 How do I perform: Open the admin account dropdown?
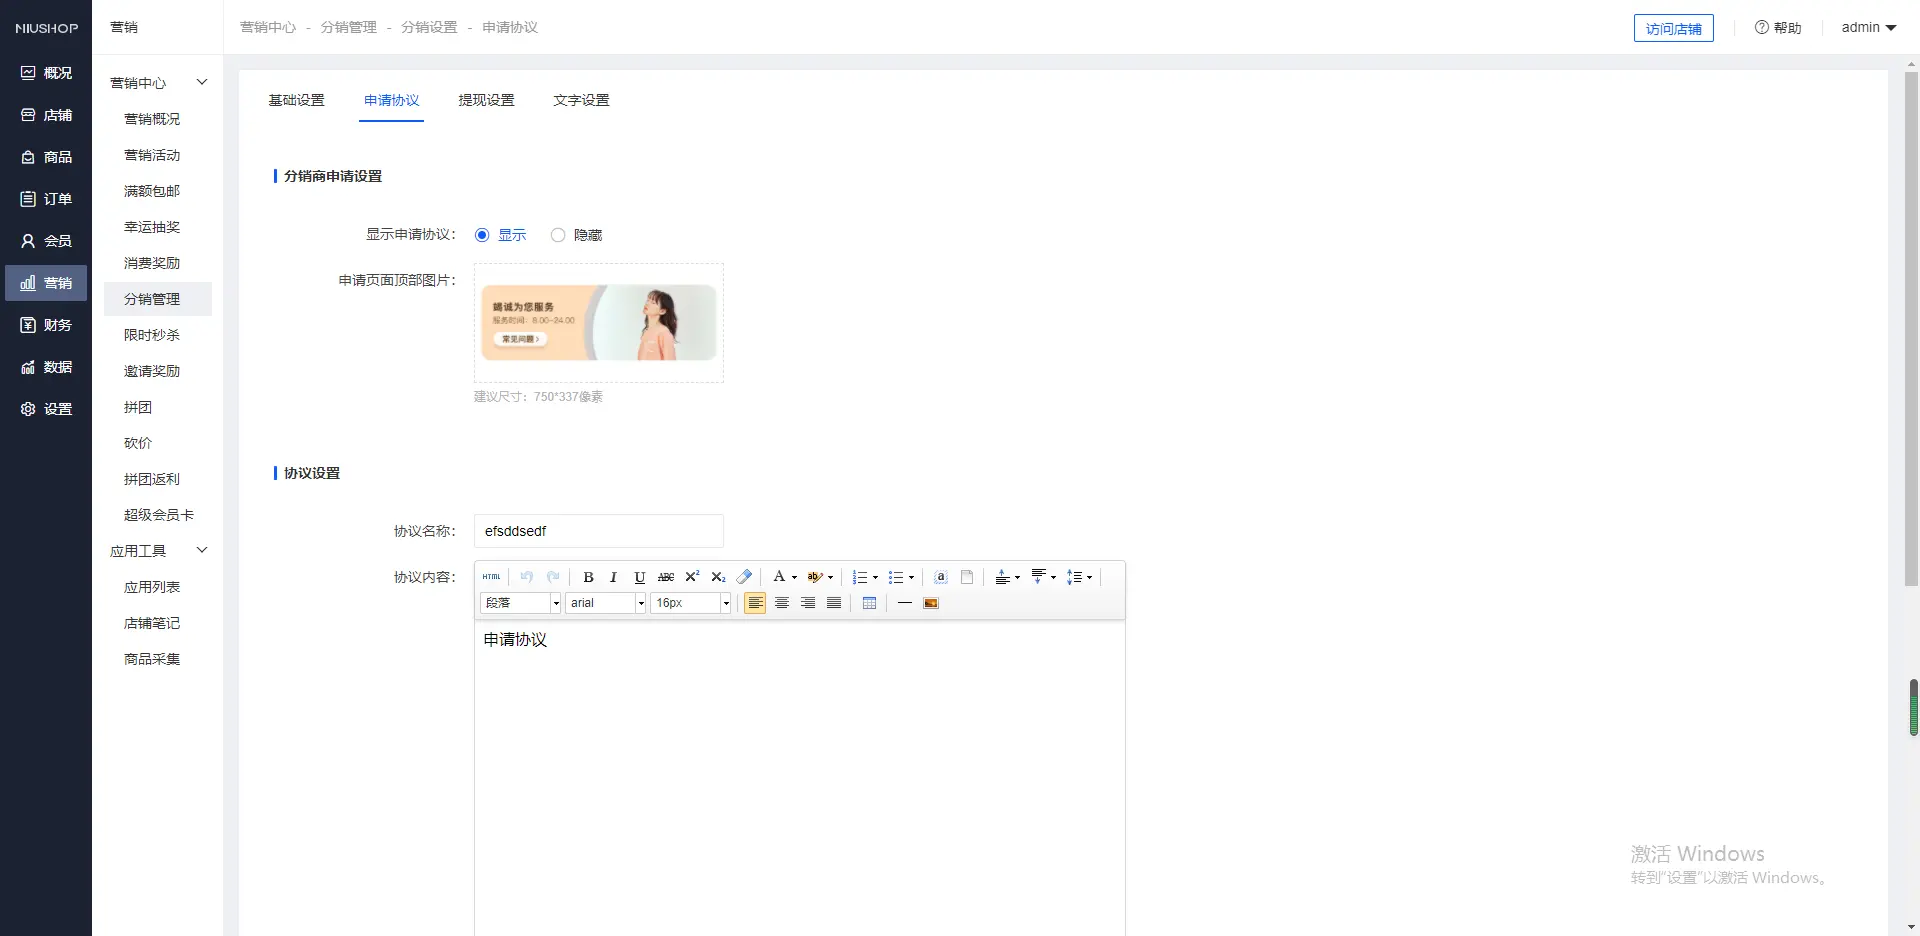pyautogui.click(x=1868, y=28)
